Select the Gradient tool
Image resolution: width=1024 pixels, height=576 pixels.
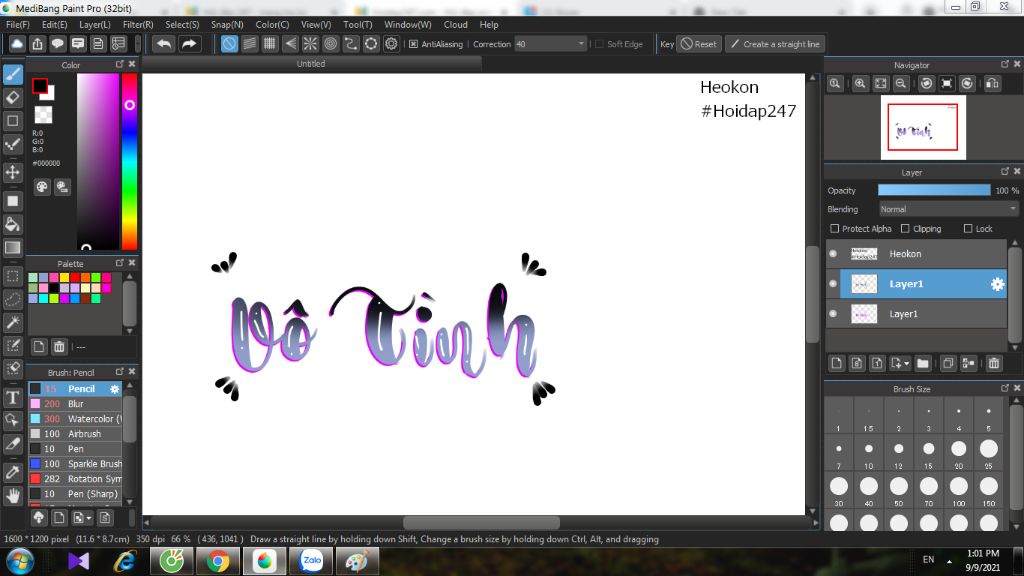click(12, 248)
